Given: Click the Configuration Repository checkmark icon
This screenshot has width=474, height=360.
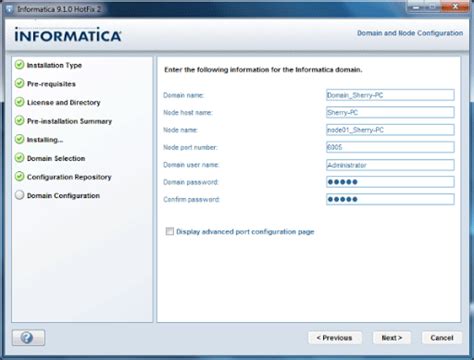Looking at the screenshot, I should [x=20, y=176].
